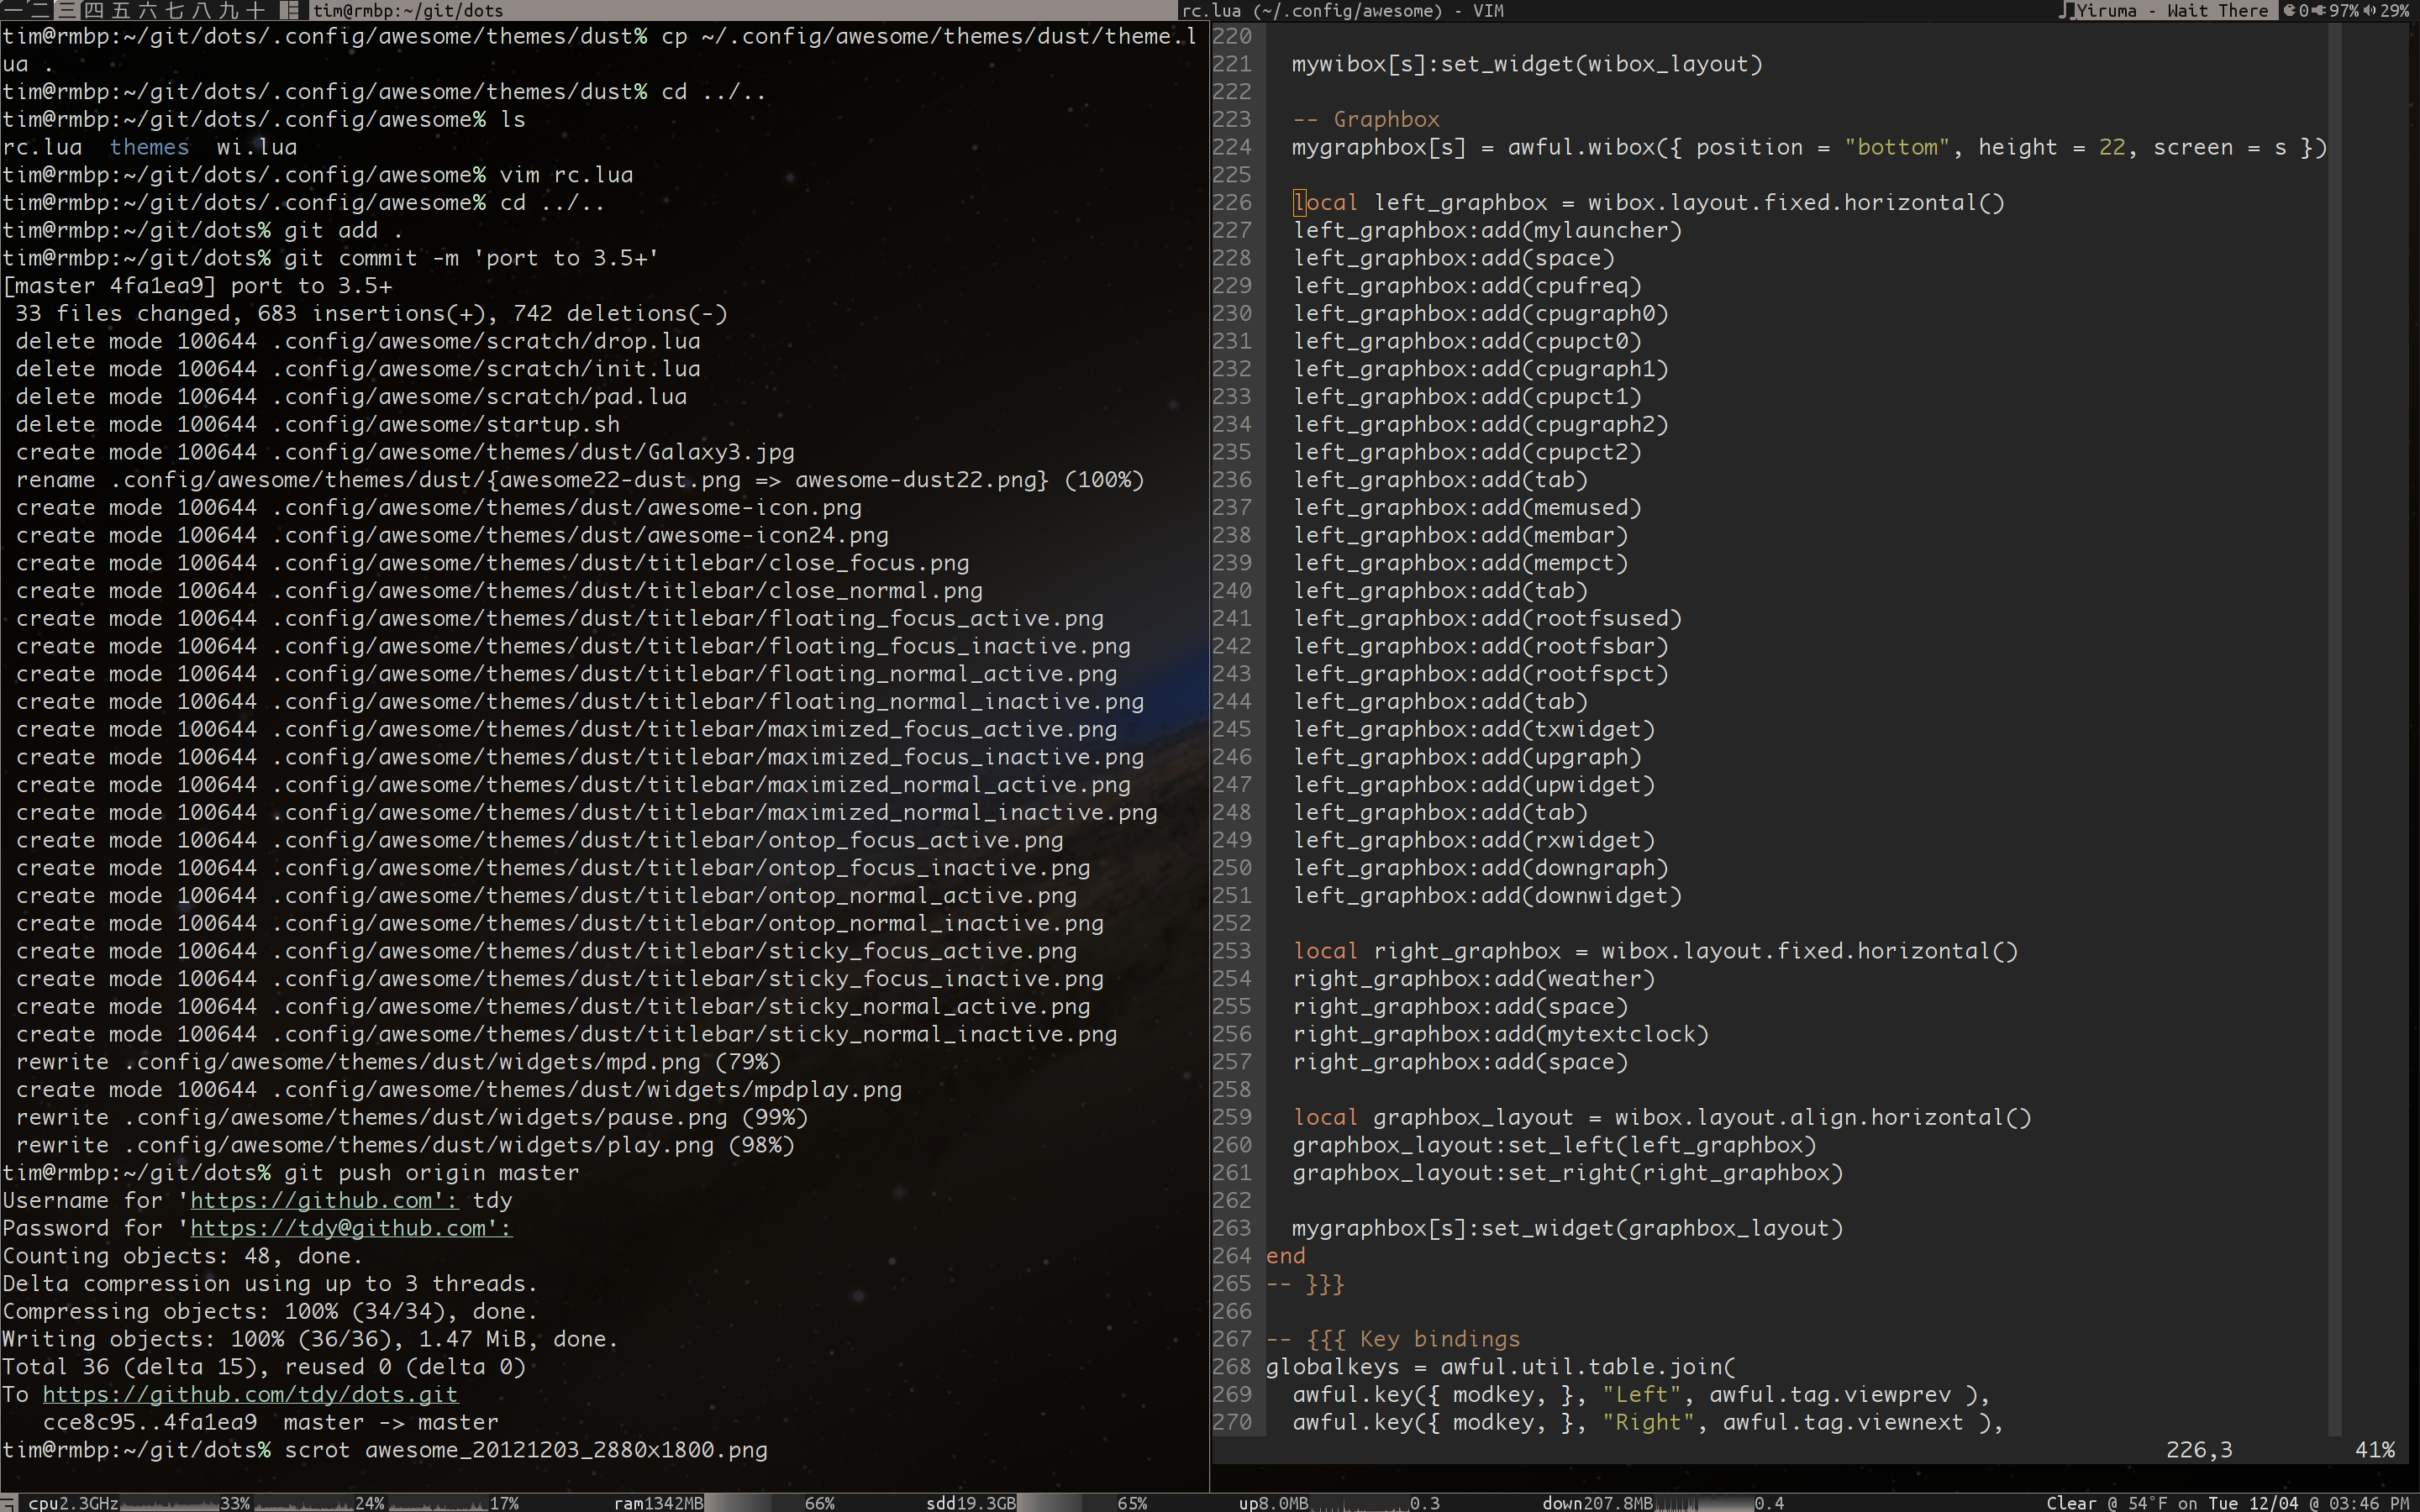This screenshot has height=1512, width=2420.
Task: Click the music note icon beside Yiruma
Action: [2066, 10]
